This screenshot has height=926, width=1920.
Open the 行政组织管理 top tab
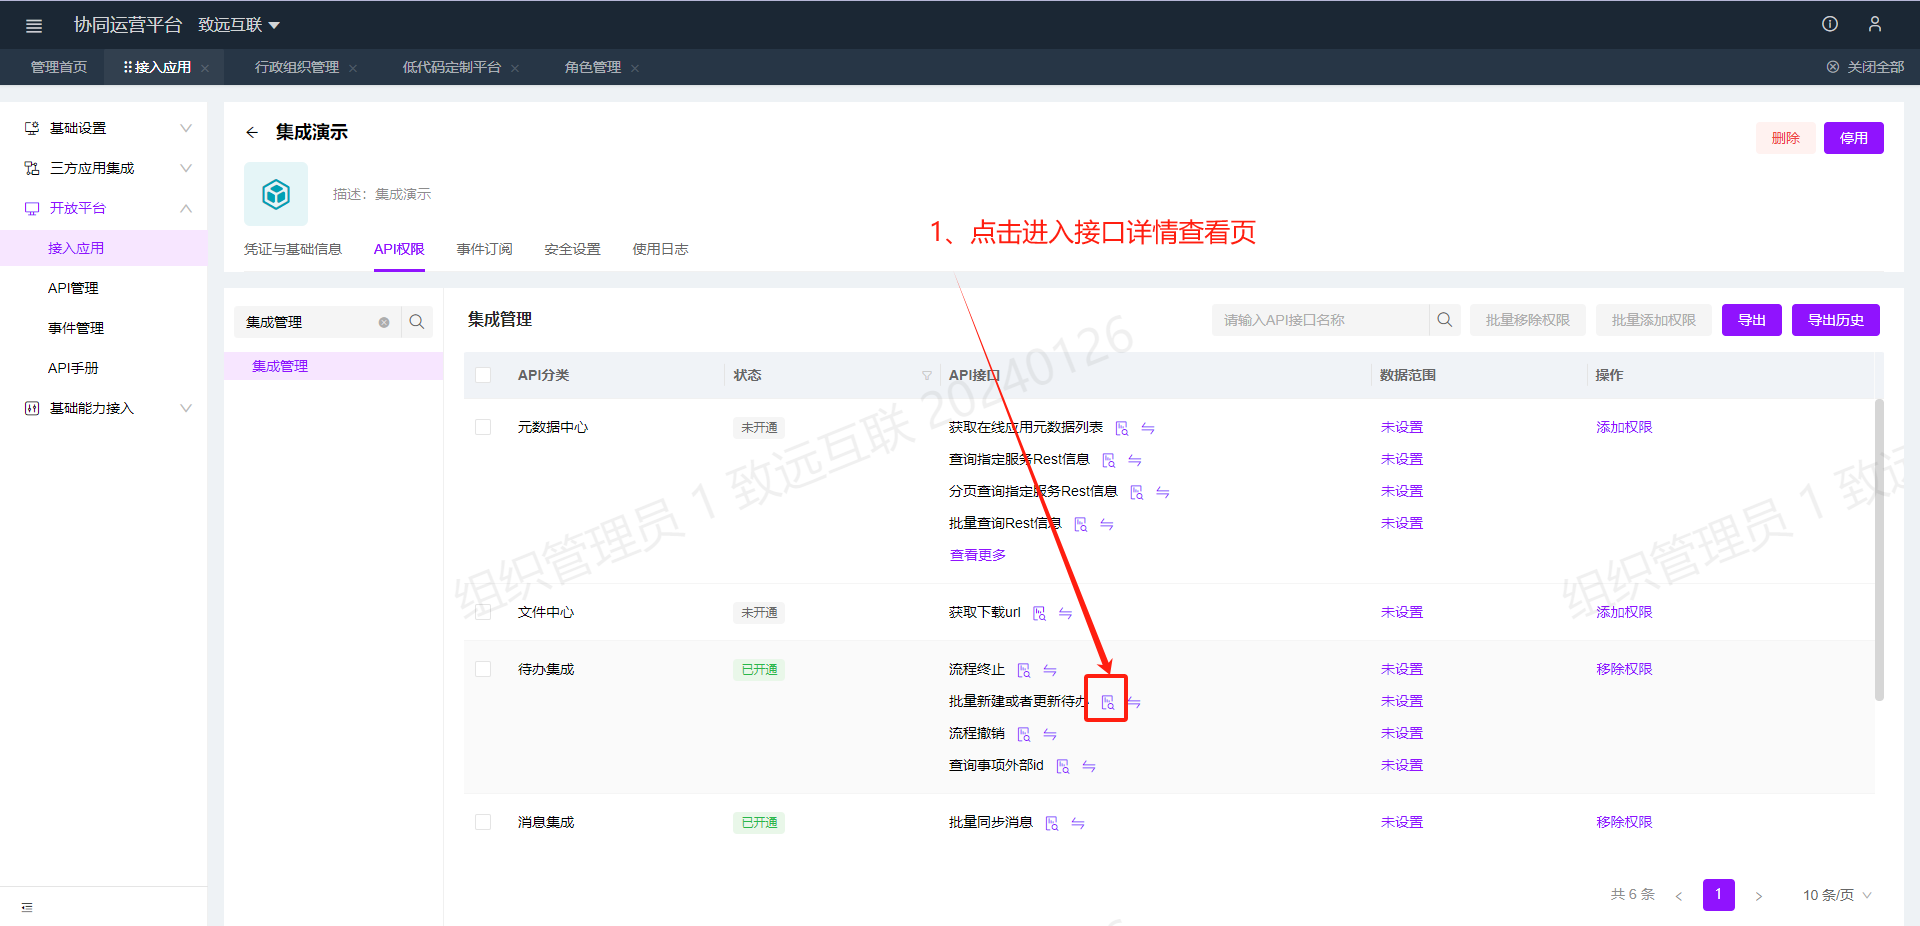pos(297,67)
